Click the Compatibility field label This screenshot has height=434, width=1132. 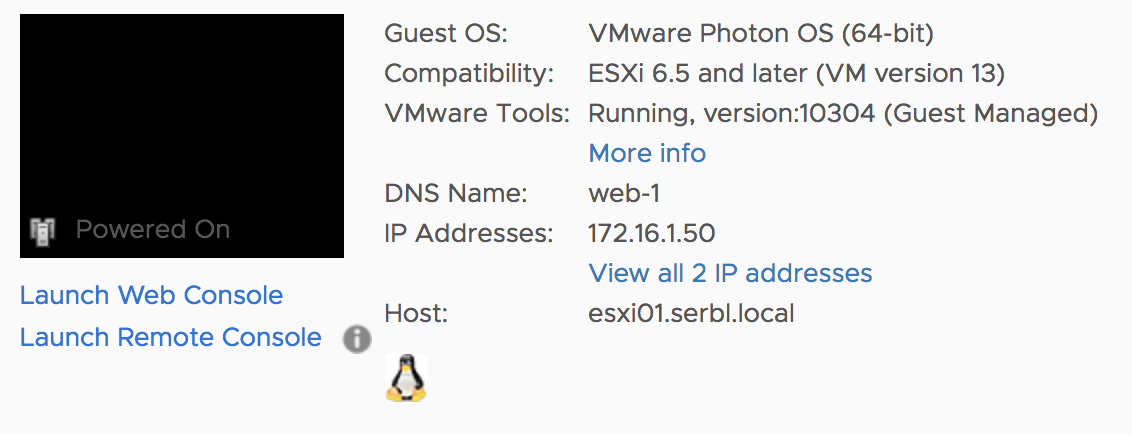(469, 74)
